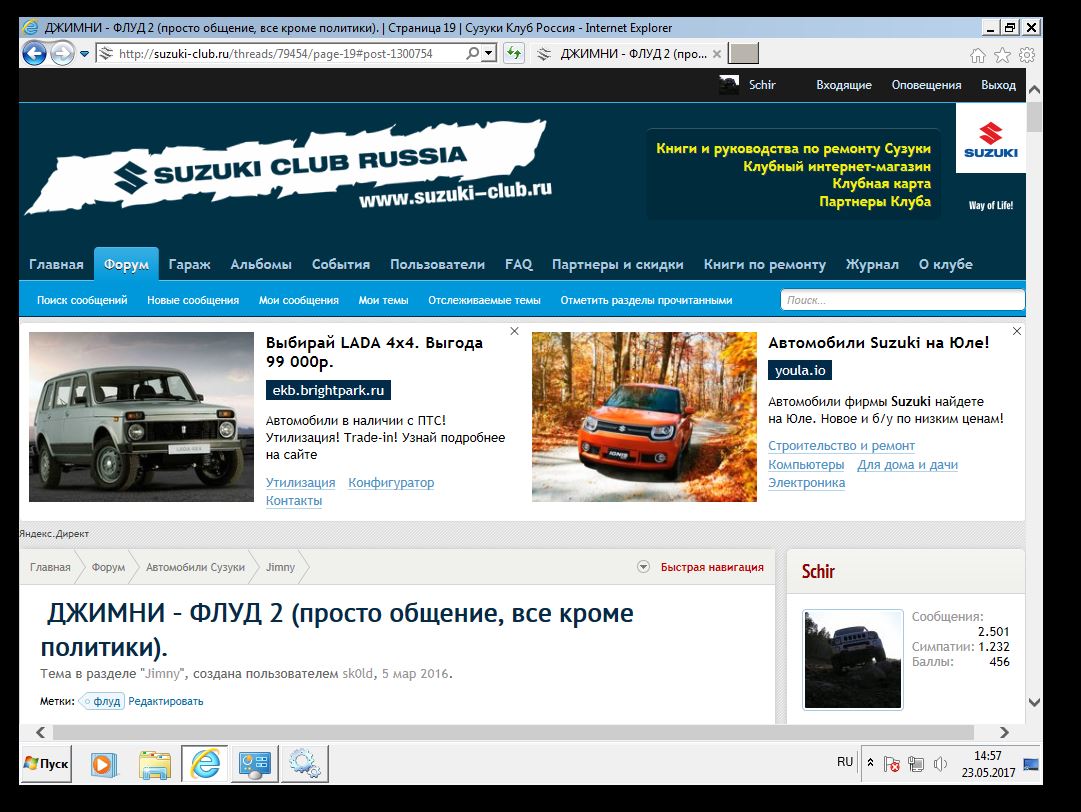The height and width of the screenshot is (812, 1081).
Task: Expand the address bar autocomplete dropdown
Action: 489,53
